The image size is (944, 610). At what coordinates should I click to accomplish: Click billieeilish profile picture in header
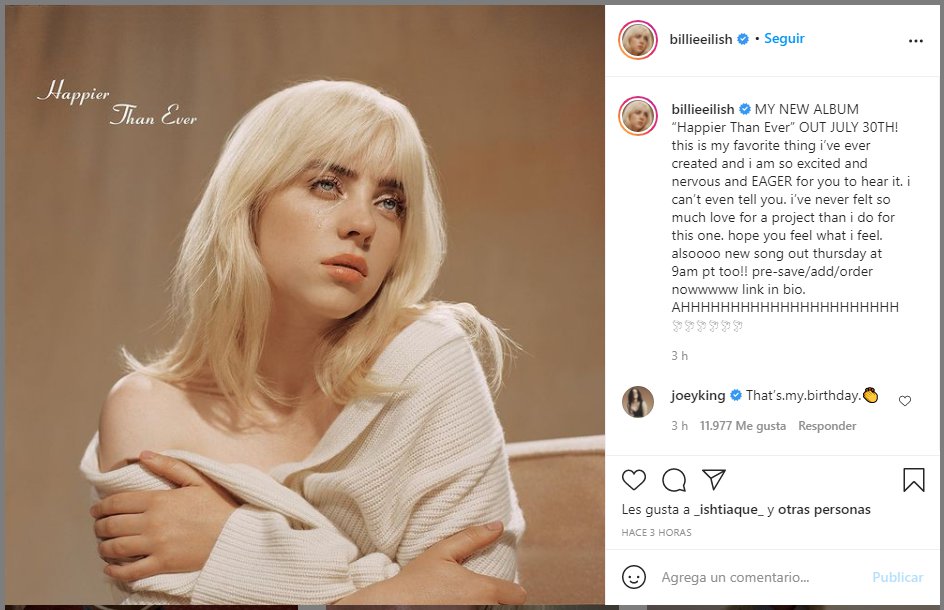pos(638,40)
